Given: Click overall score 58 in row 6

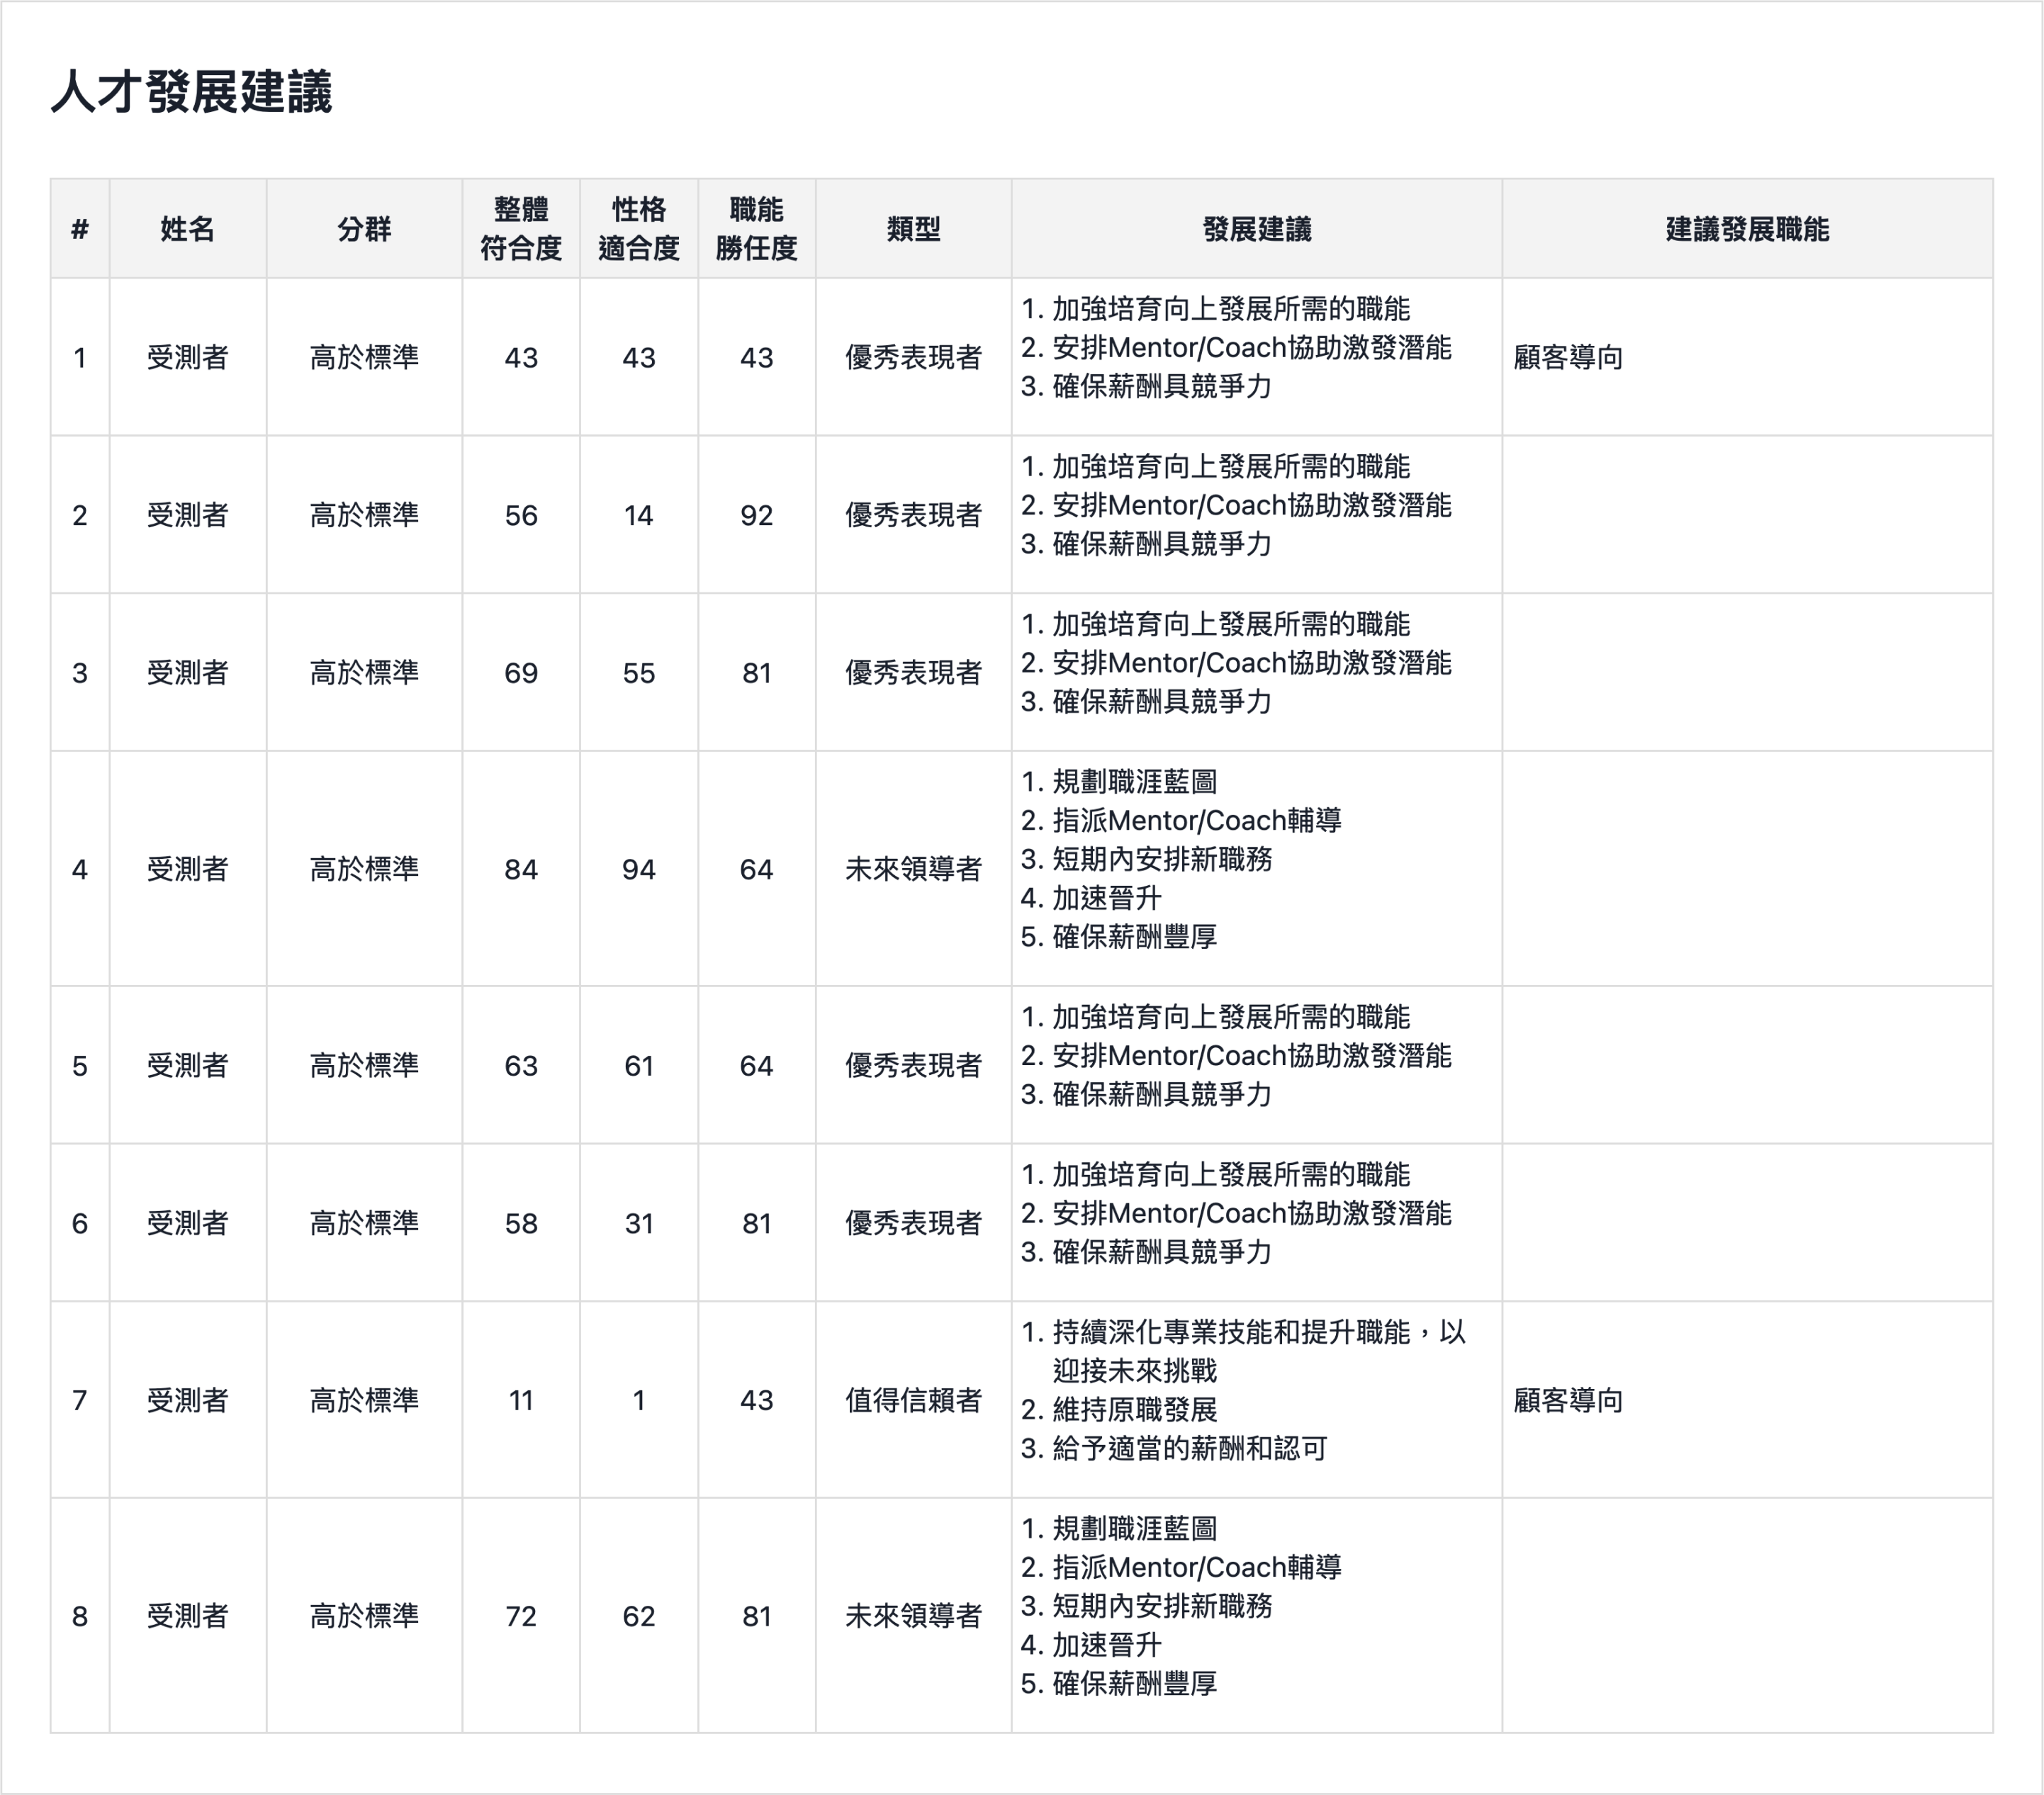Looking at the screenshot, I should (521, 1223).
